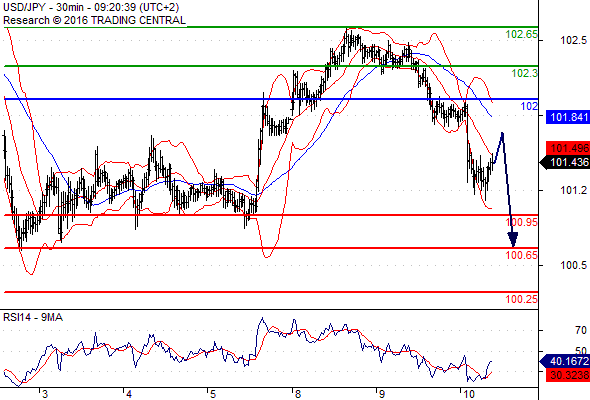This screenshot has height=400, width=590.
Task: Select the red 100.65 support label
Action: (522, 256)
